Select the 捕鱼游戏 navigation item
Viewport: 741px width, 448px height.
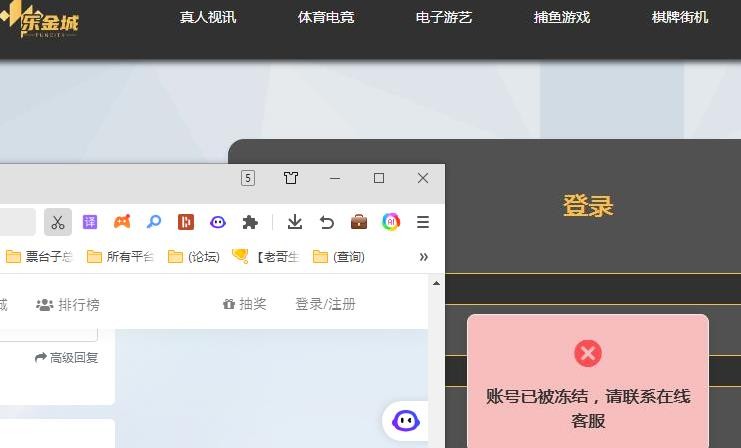562,17
